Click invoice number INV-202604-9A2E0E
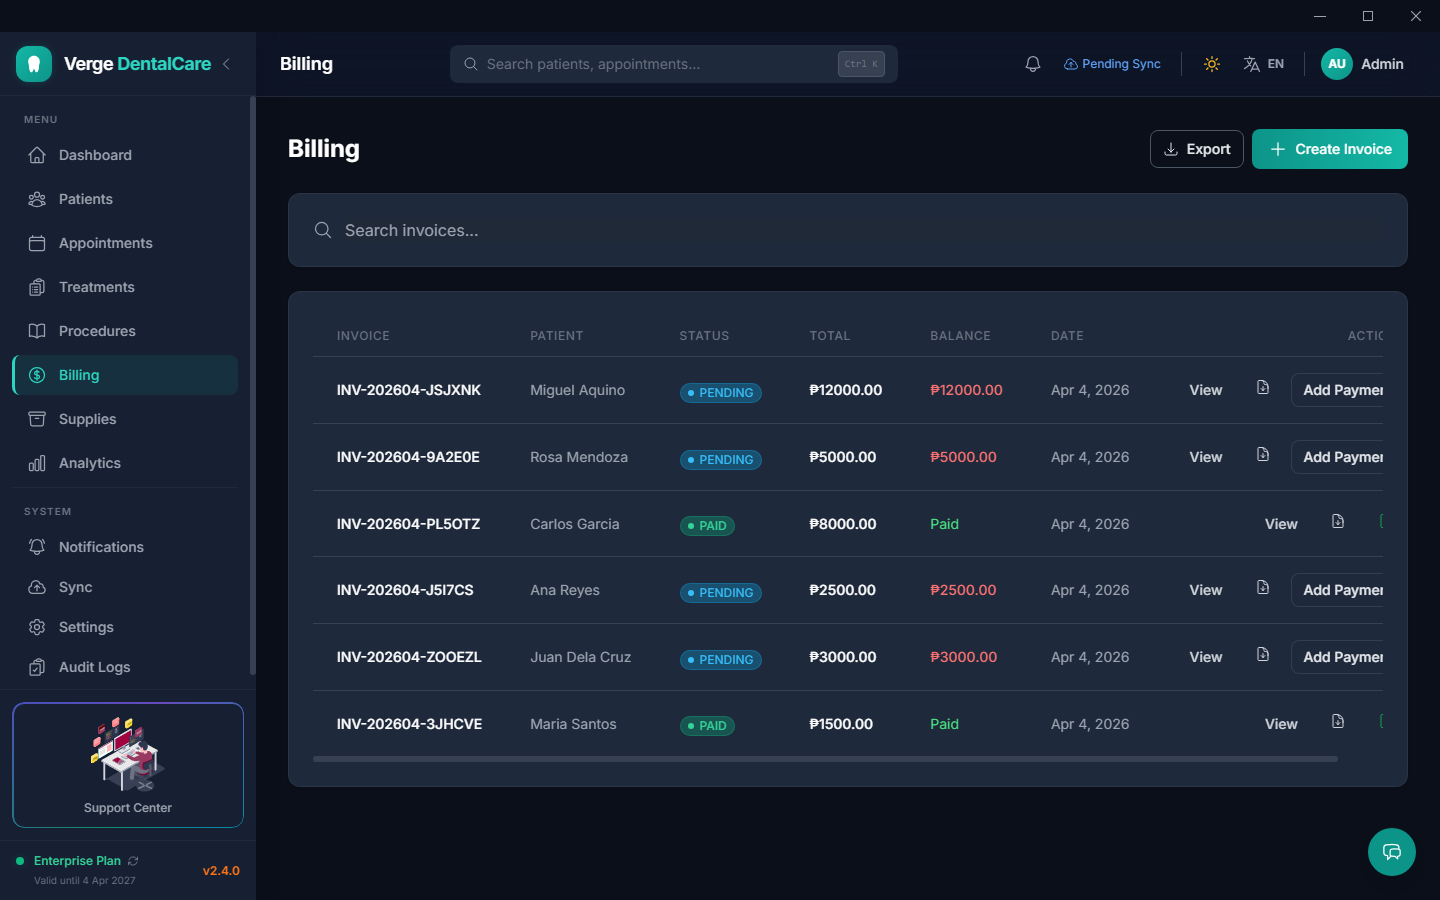Image resolution: width=1440 pixels, height=900 pixels. coord(408,457)
